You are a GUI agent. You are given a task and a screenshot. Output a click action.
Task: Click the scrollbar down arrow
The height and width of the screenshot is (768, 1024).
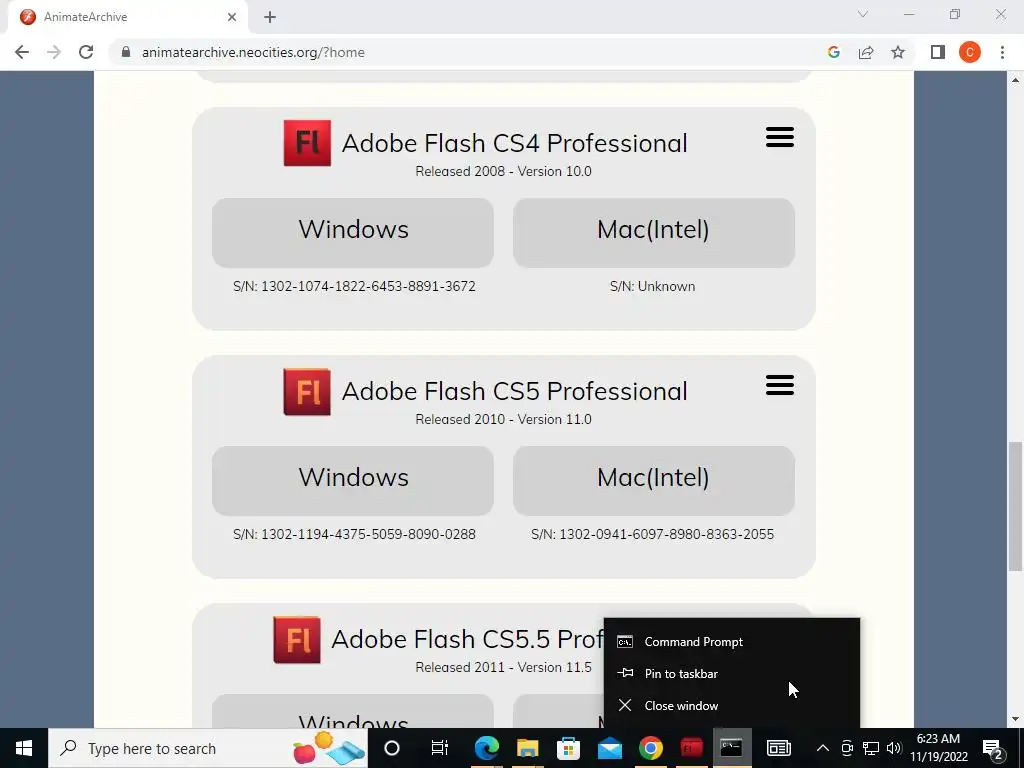(1015, 720)
